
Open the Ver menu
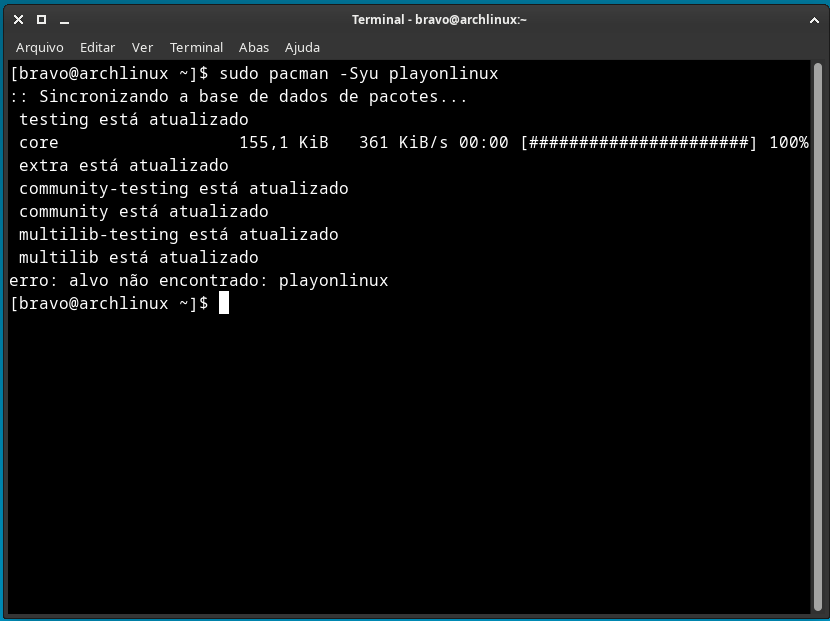(x=142, y=48)
